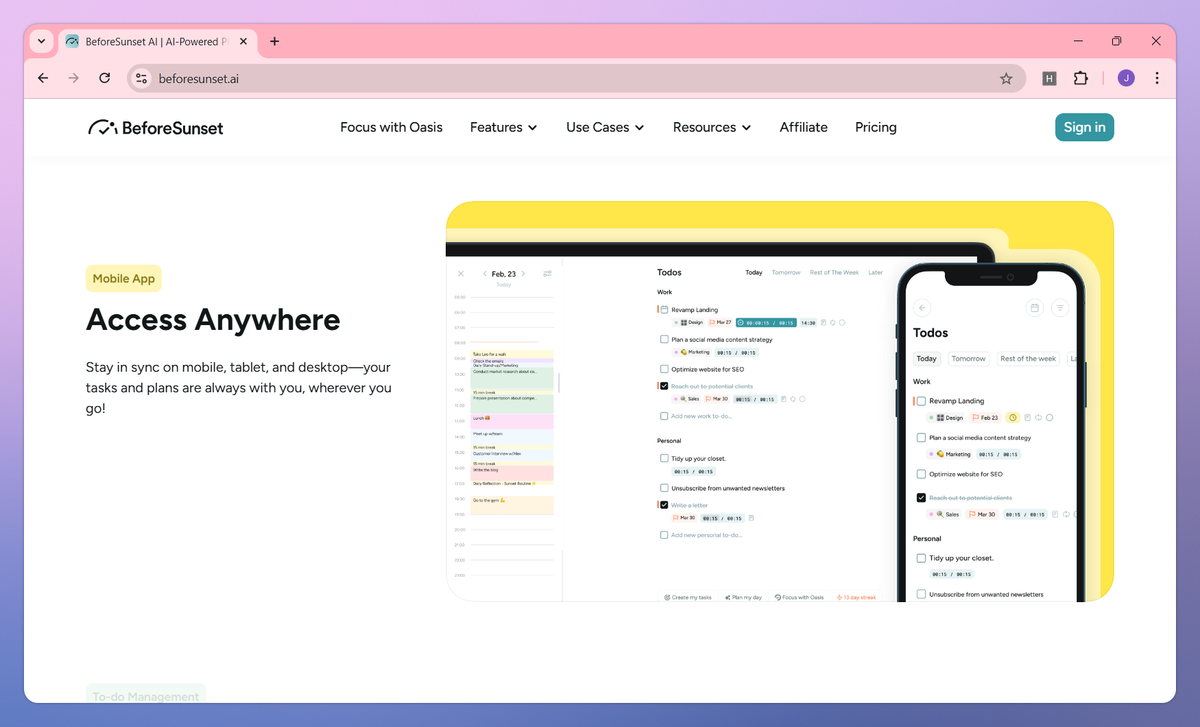Select Rest of The Week in desktop Todos

(x=834, y=272)
